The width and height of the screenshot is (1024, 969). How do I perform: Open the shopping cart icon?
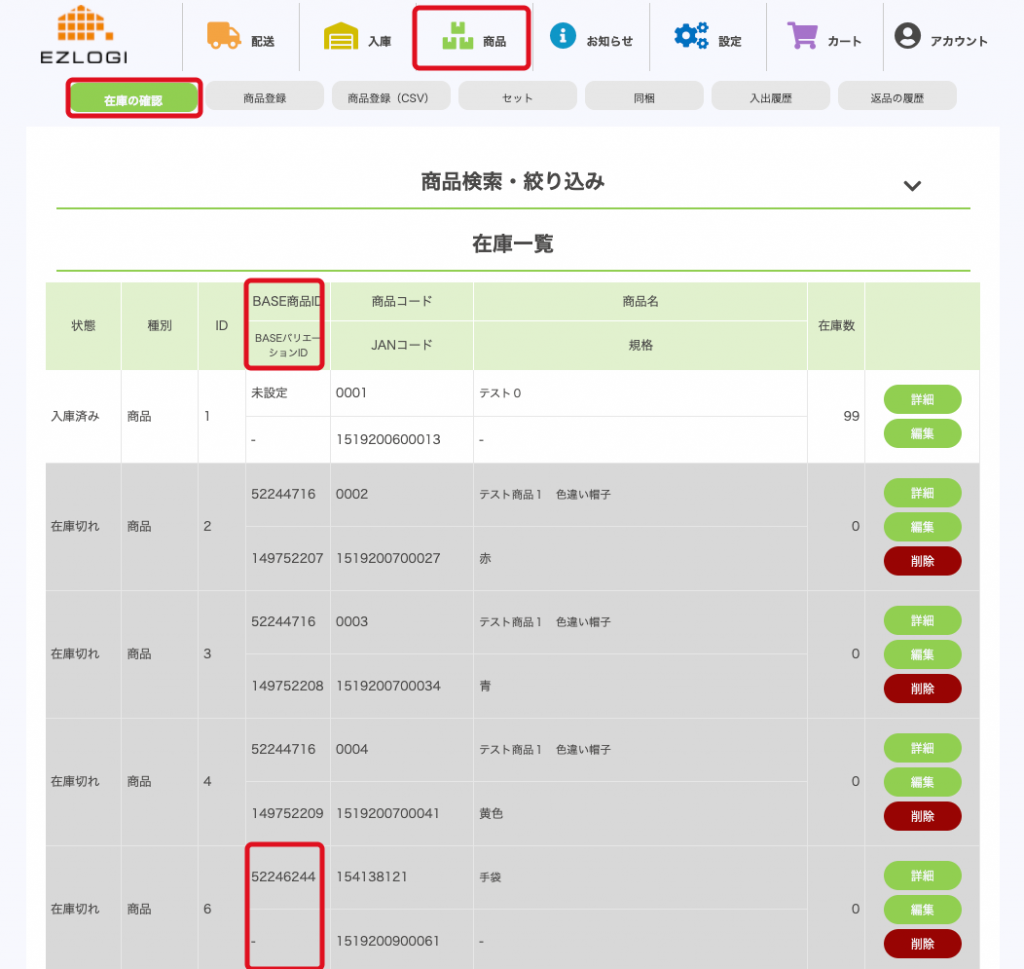pyautogui.click(x=802, y=36)
